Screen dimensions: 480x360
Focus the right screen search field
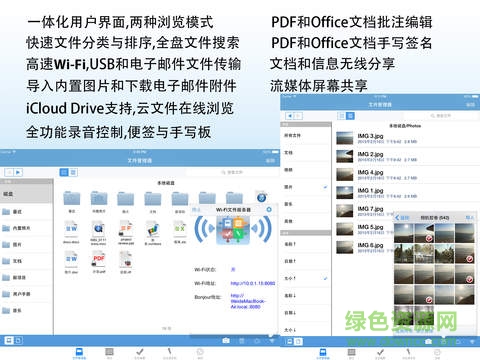tap(441, 116)
